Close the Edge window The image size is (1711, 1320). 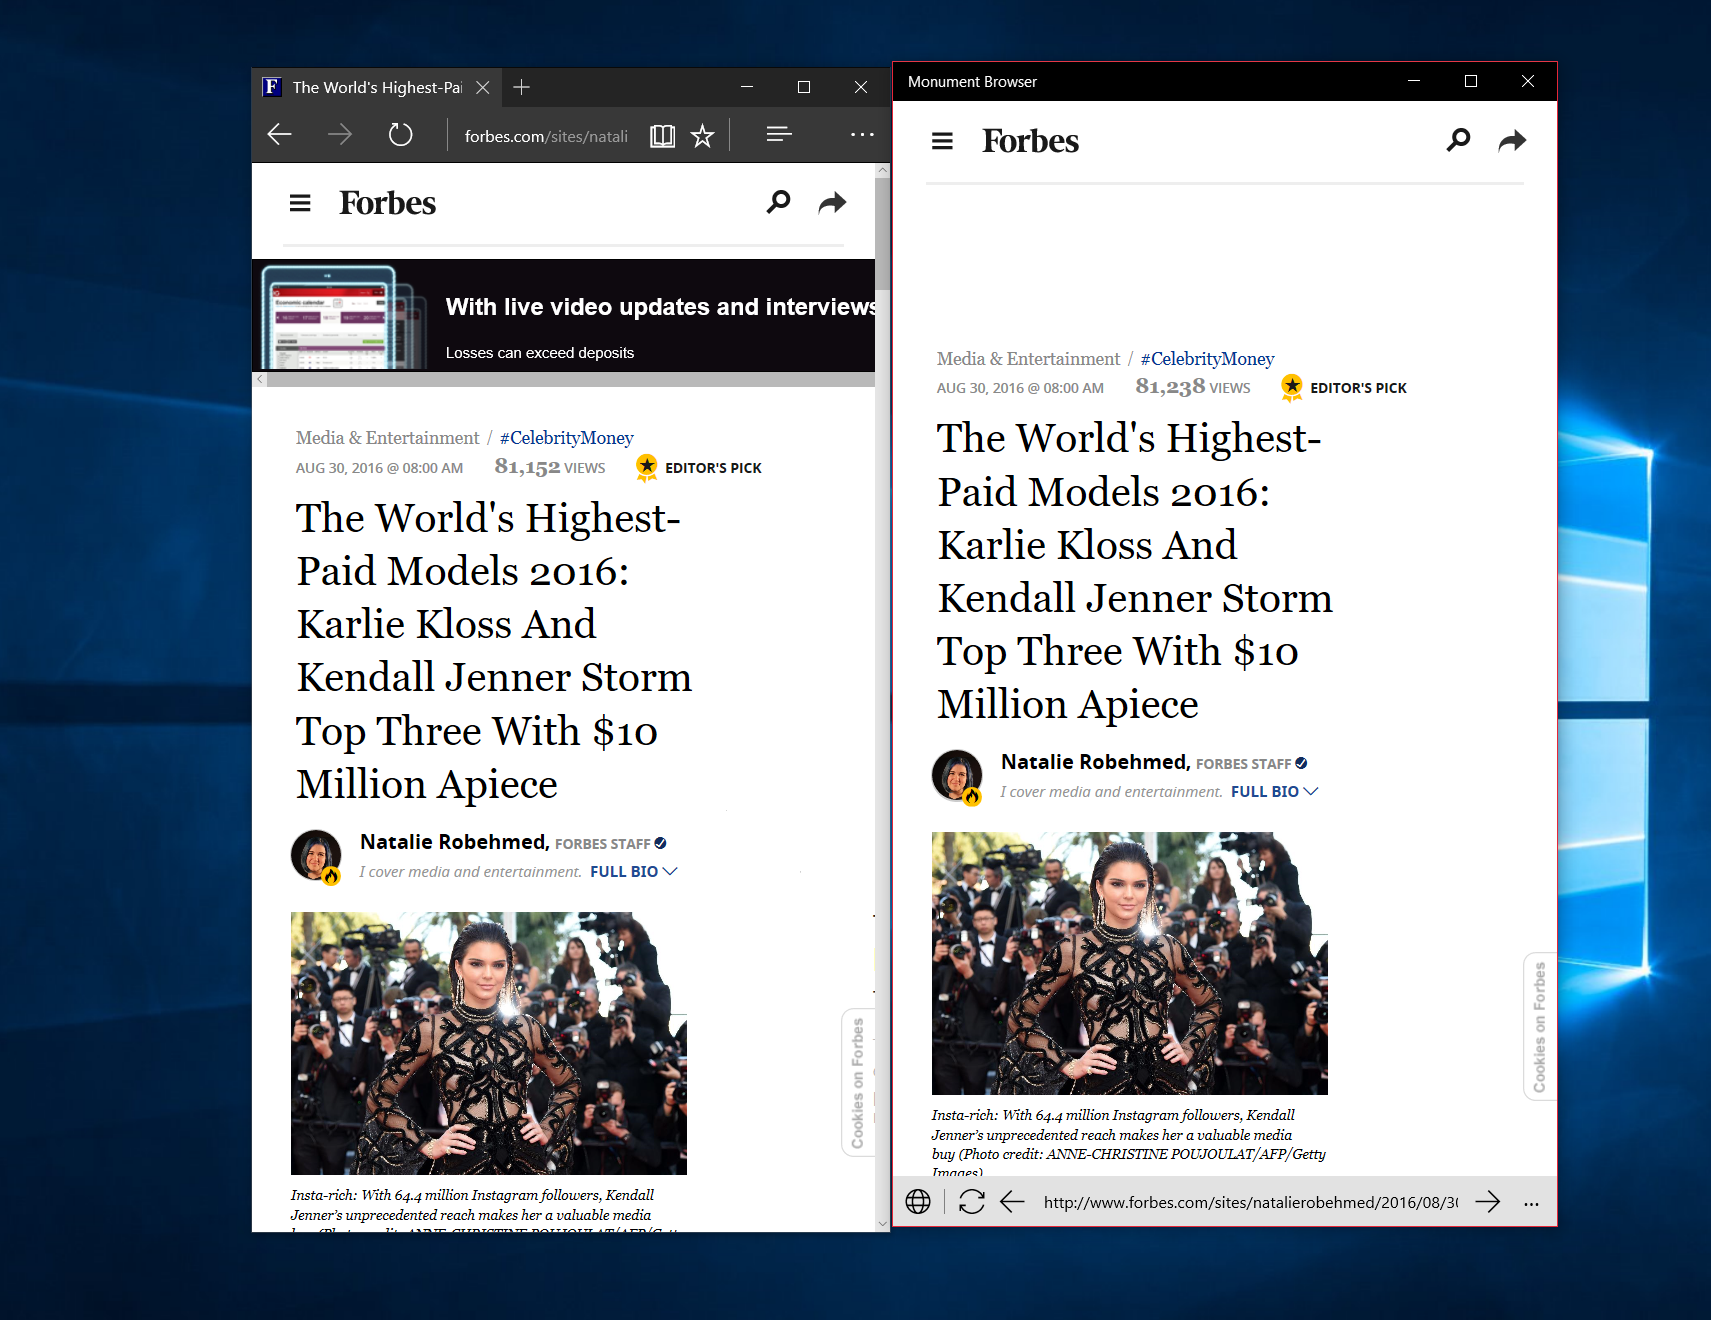pos(861,87)
